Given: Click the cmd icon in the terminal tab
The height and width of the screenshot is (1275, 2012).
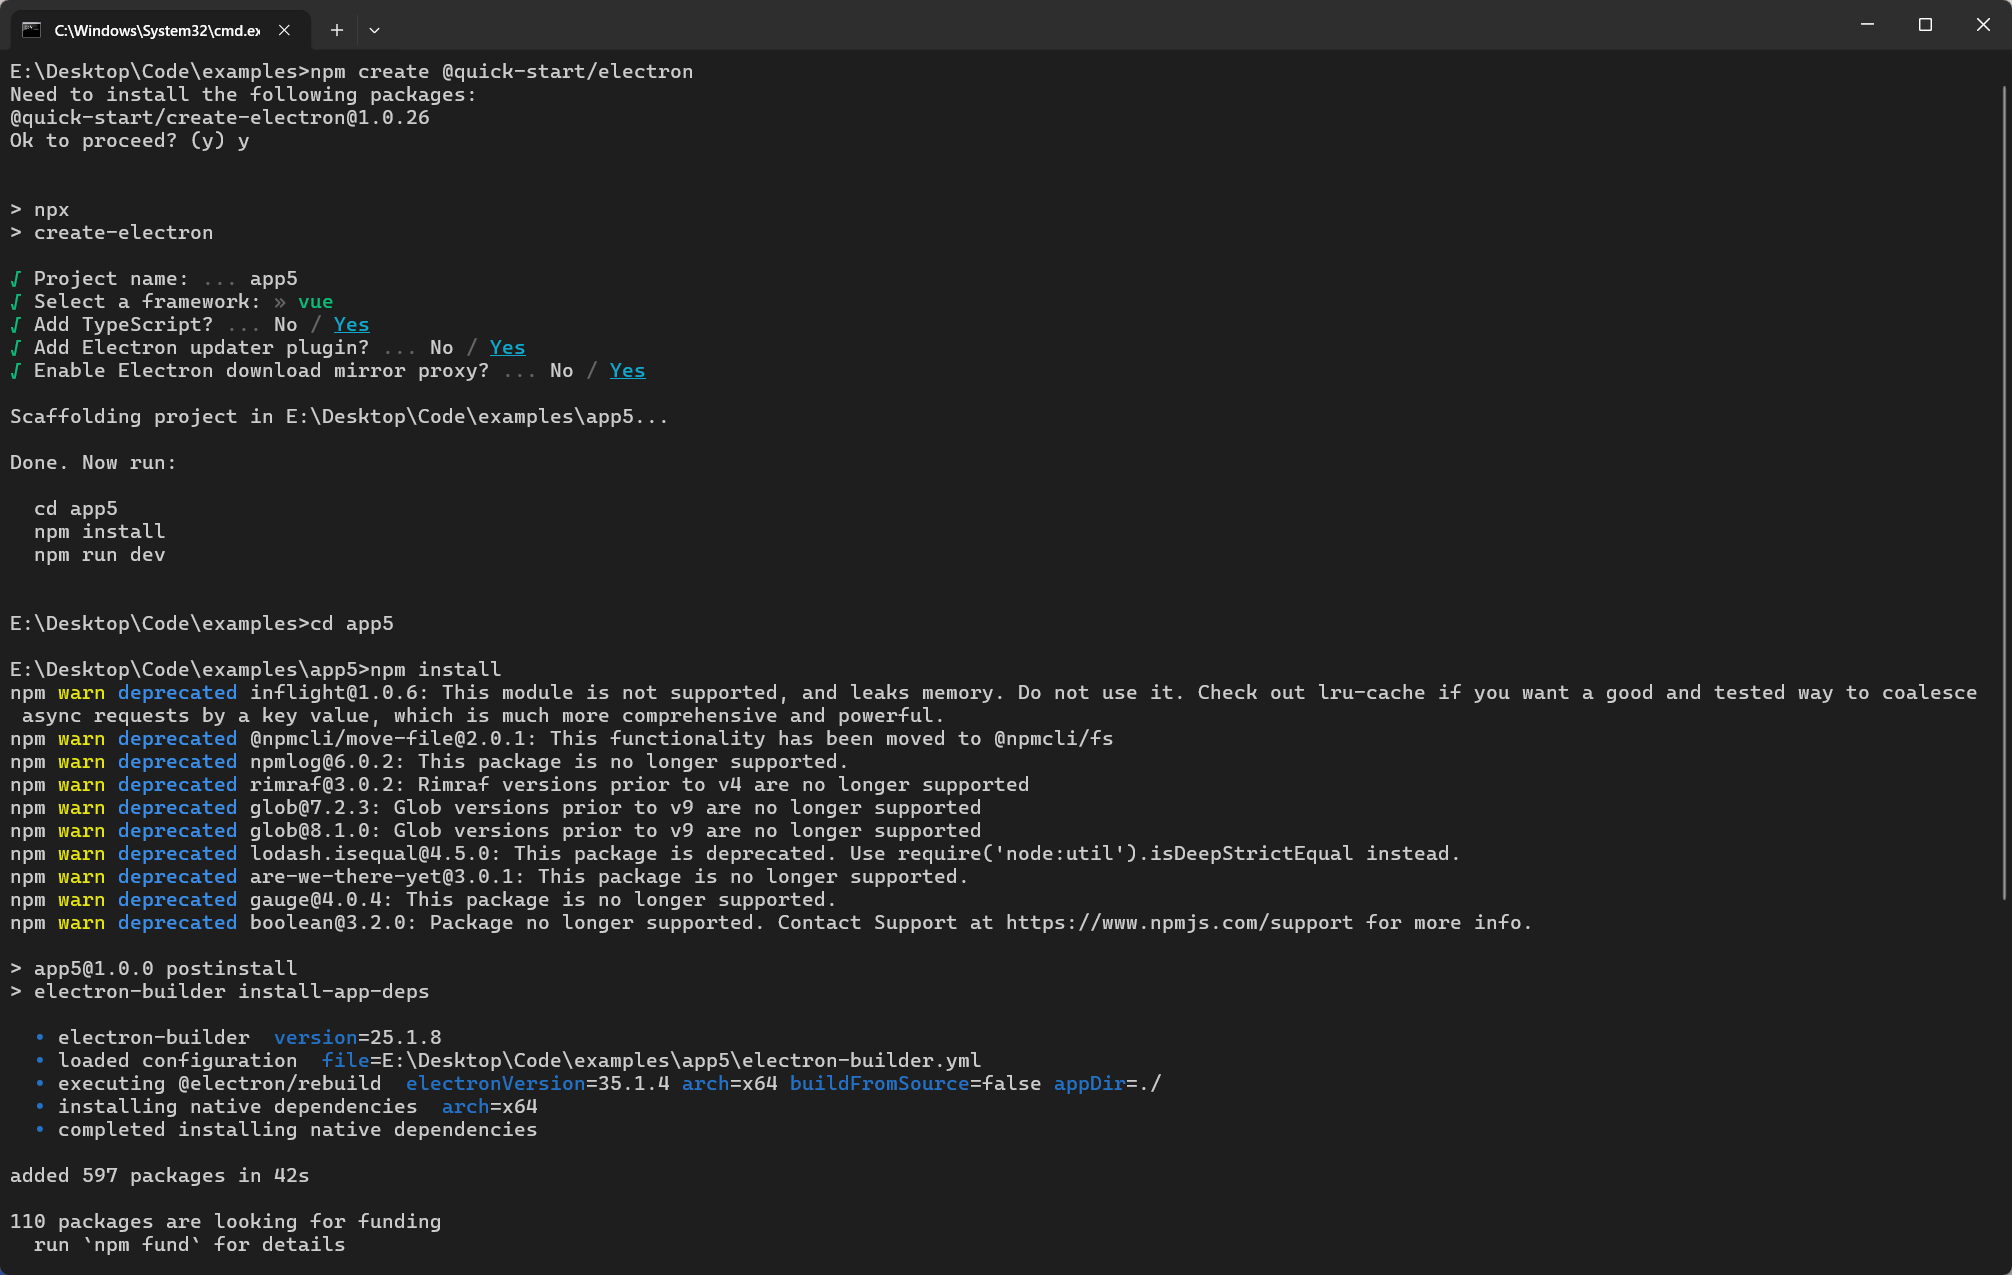Looking at the screenshot, I should point(32,30).
